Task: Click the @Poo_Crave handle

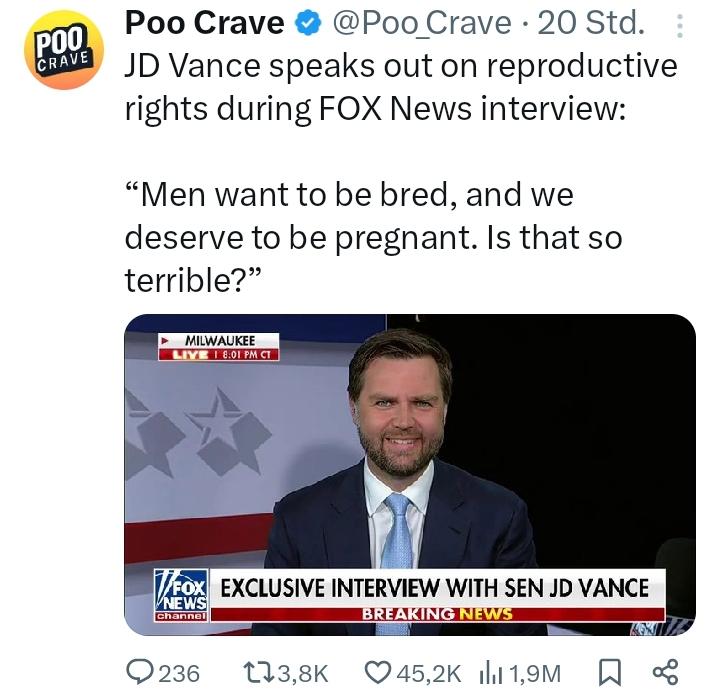Action: (421, 24)
